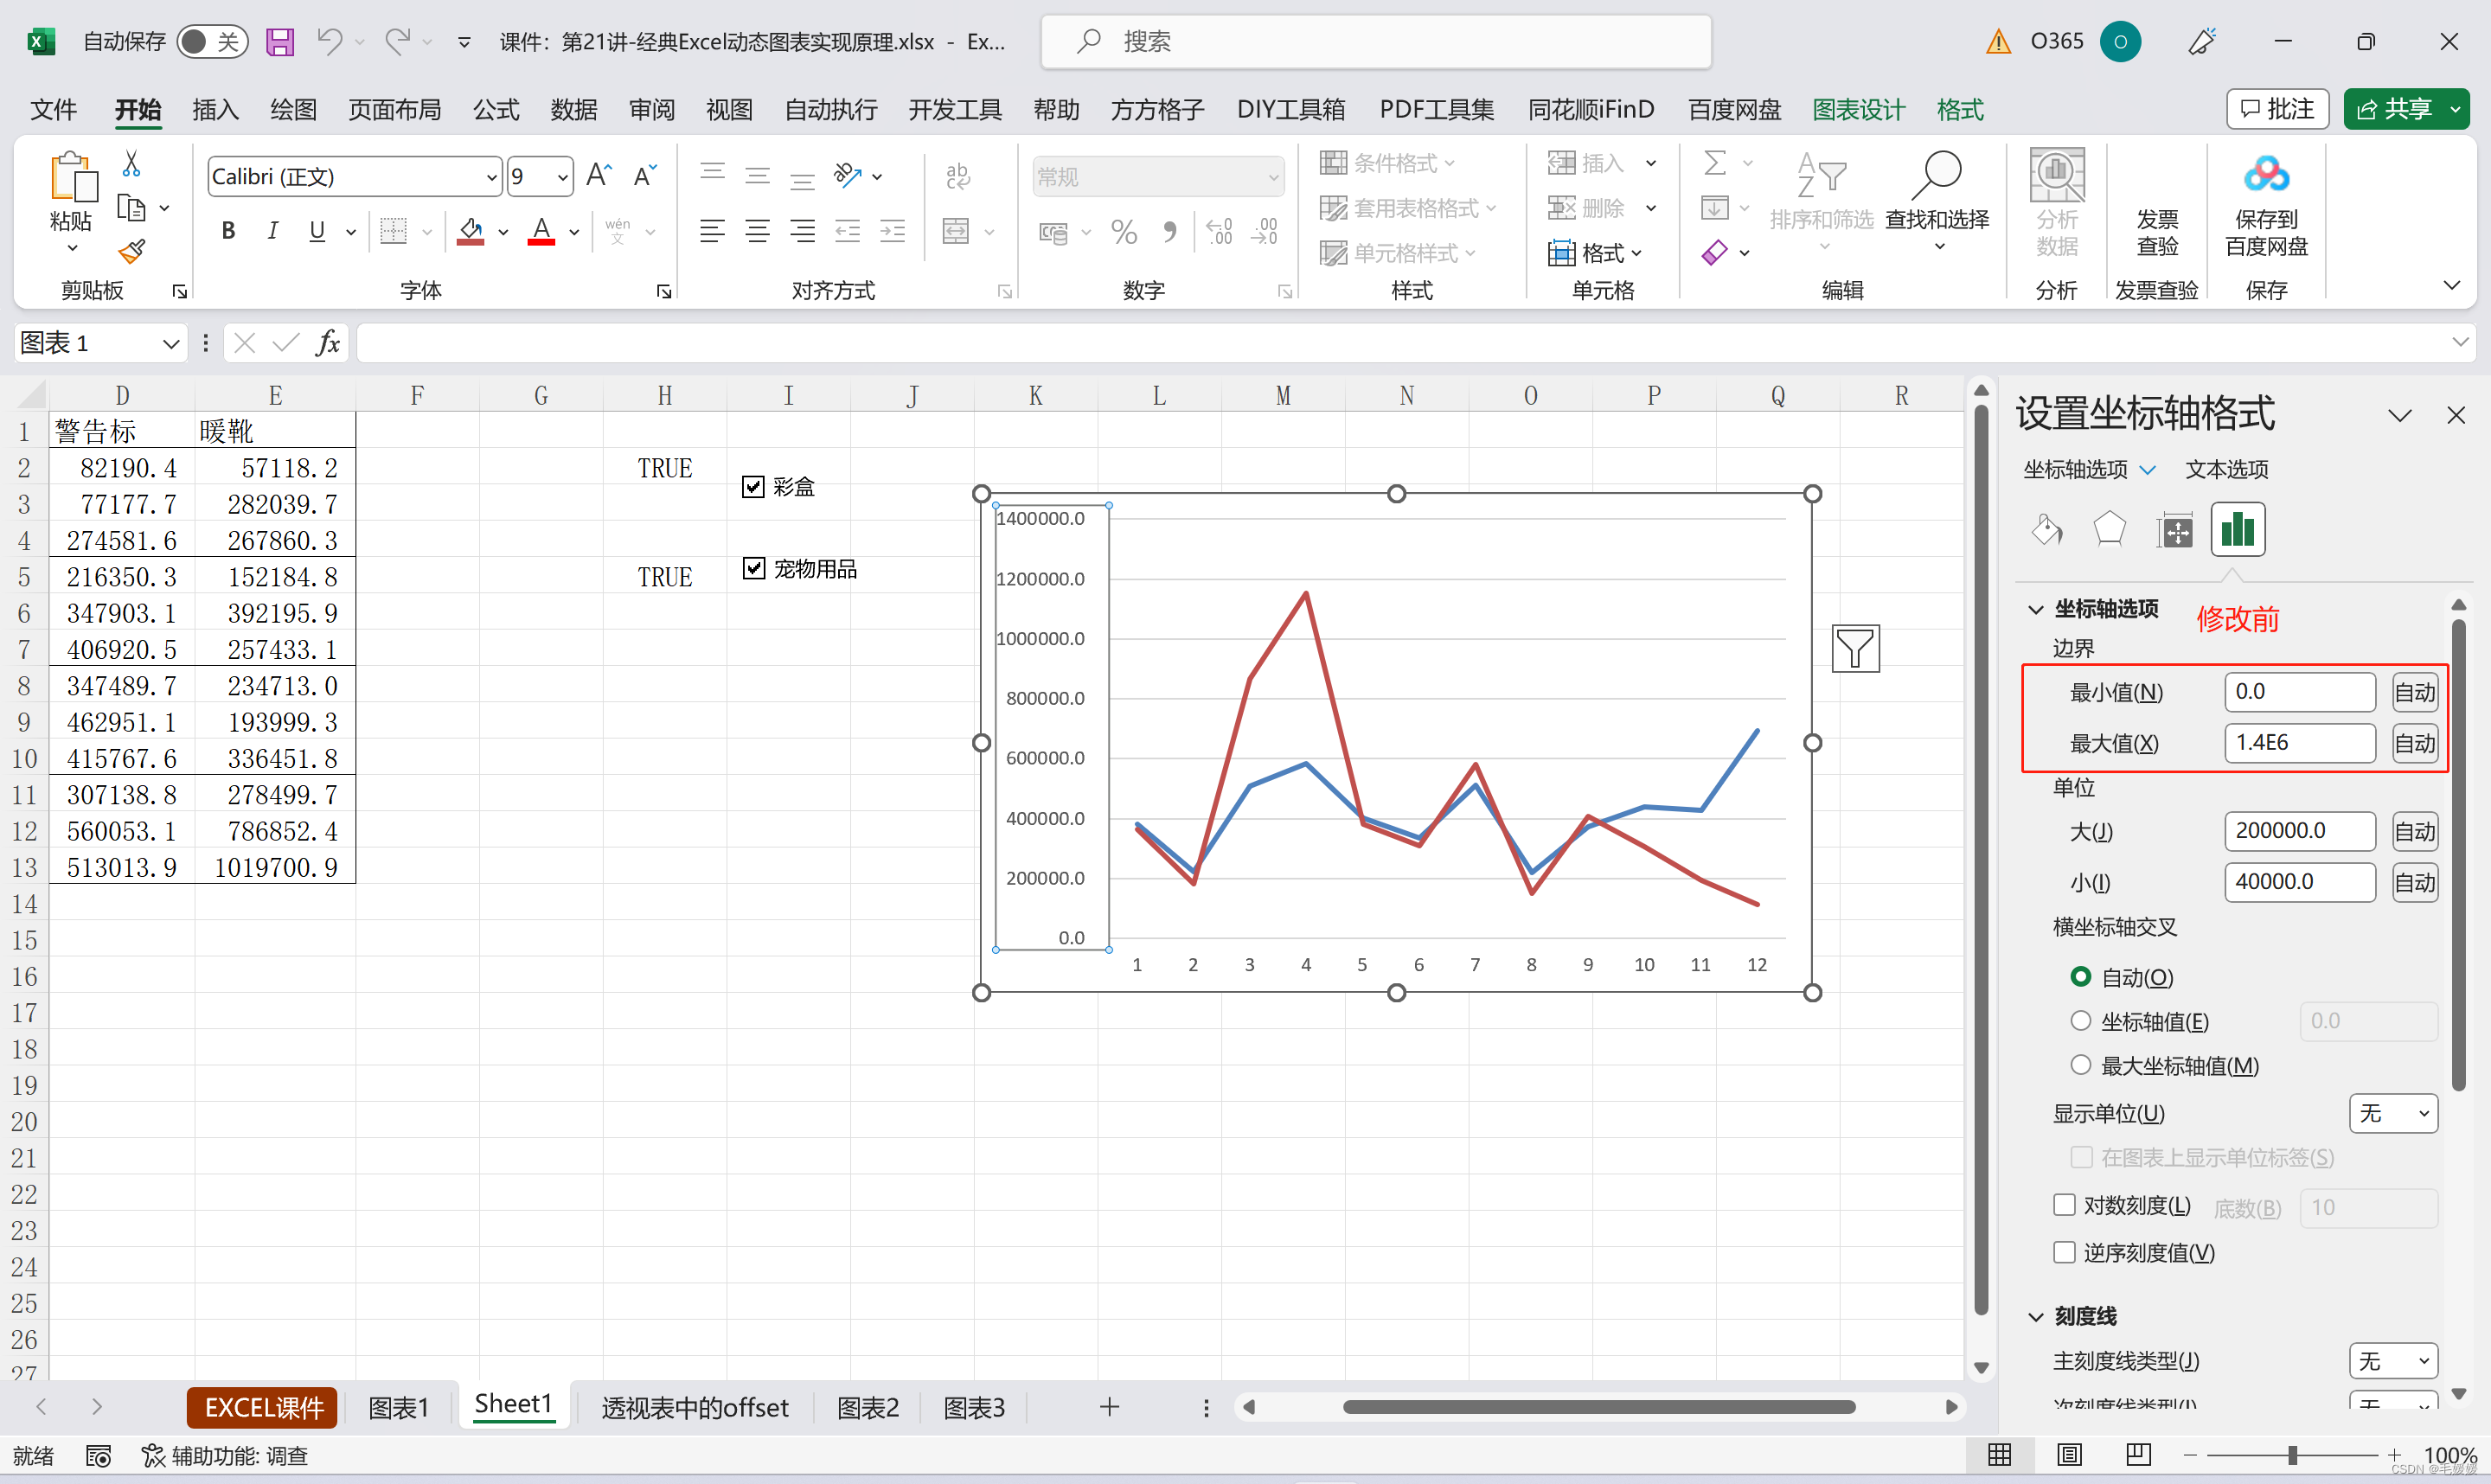Click the percent style icon
This screenshot has height=1484, width=2491.
(x=1124, y=232)
